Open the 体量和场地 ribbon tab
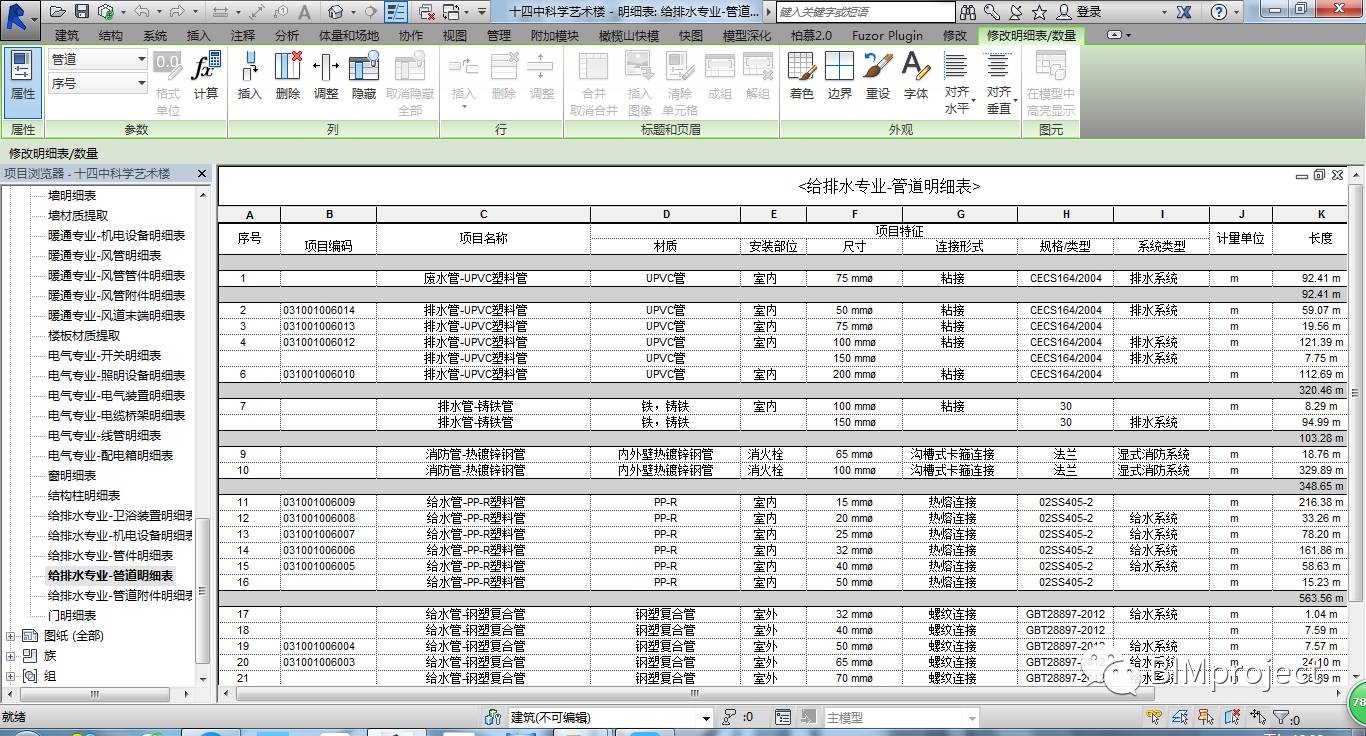 [348, 35]
